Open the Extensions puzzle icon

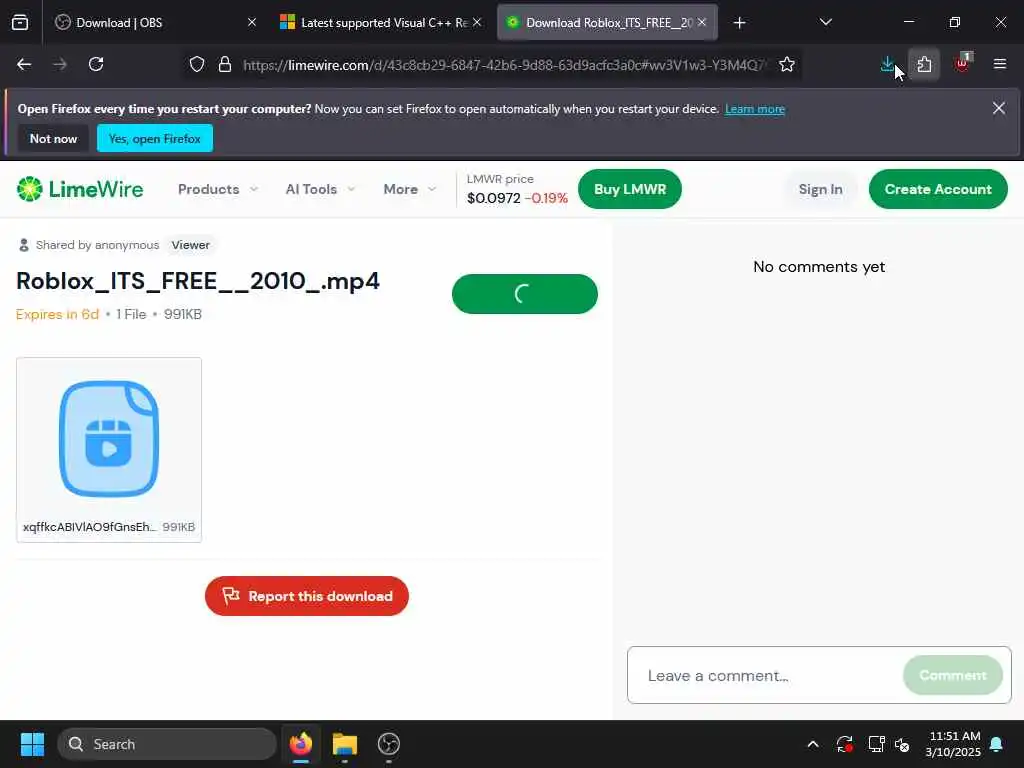pos(924,64)
